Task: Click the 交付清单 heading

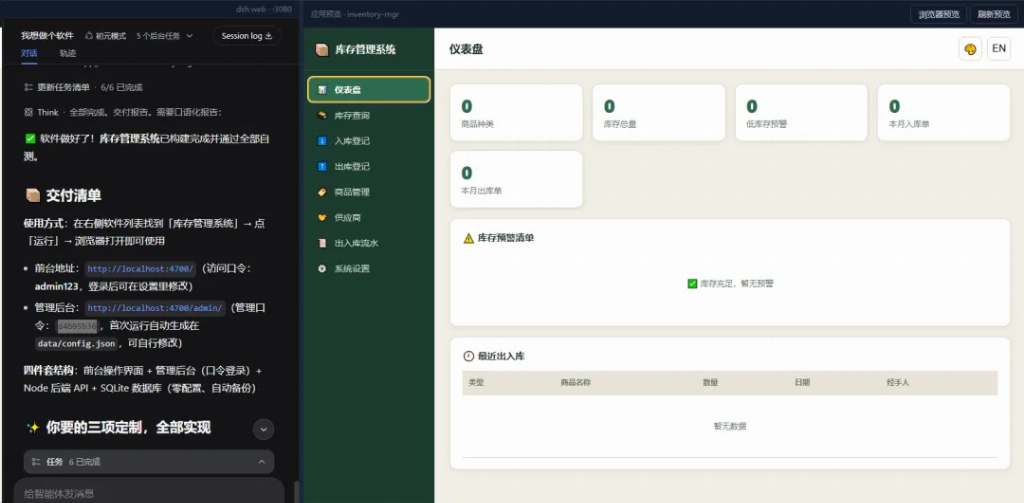Action: point(73,195)
